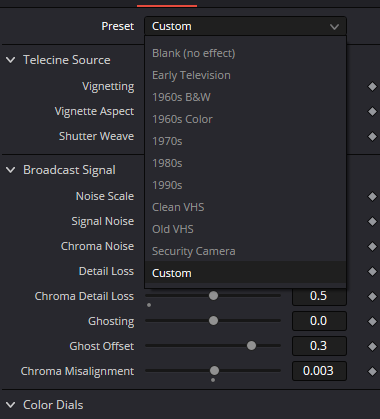The image size is (380, 419).
Task: Edit Chroma Detail Loss value 0.5
Action: coord(319,296)
